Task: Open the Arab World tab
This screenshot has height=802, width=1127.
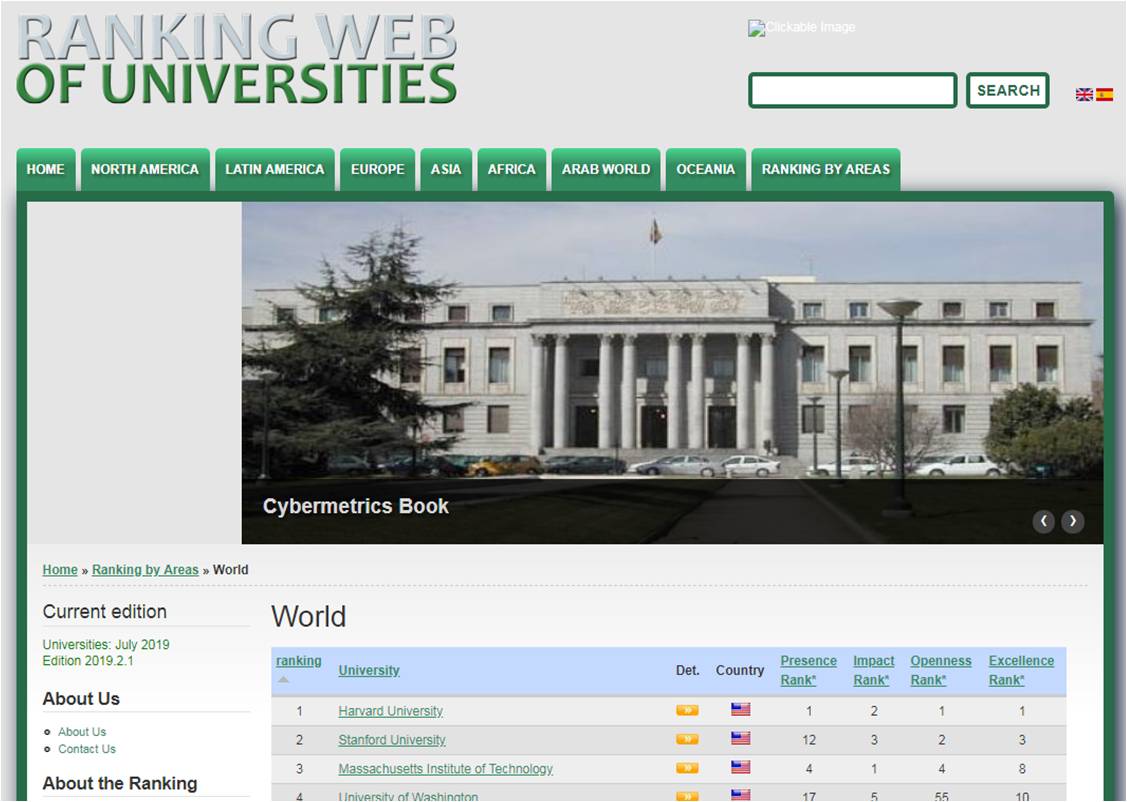Action: click(606, 170)
